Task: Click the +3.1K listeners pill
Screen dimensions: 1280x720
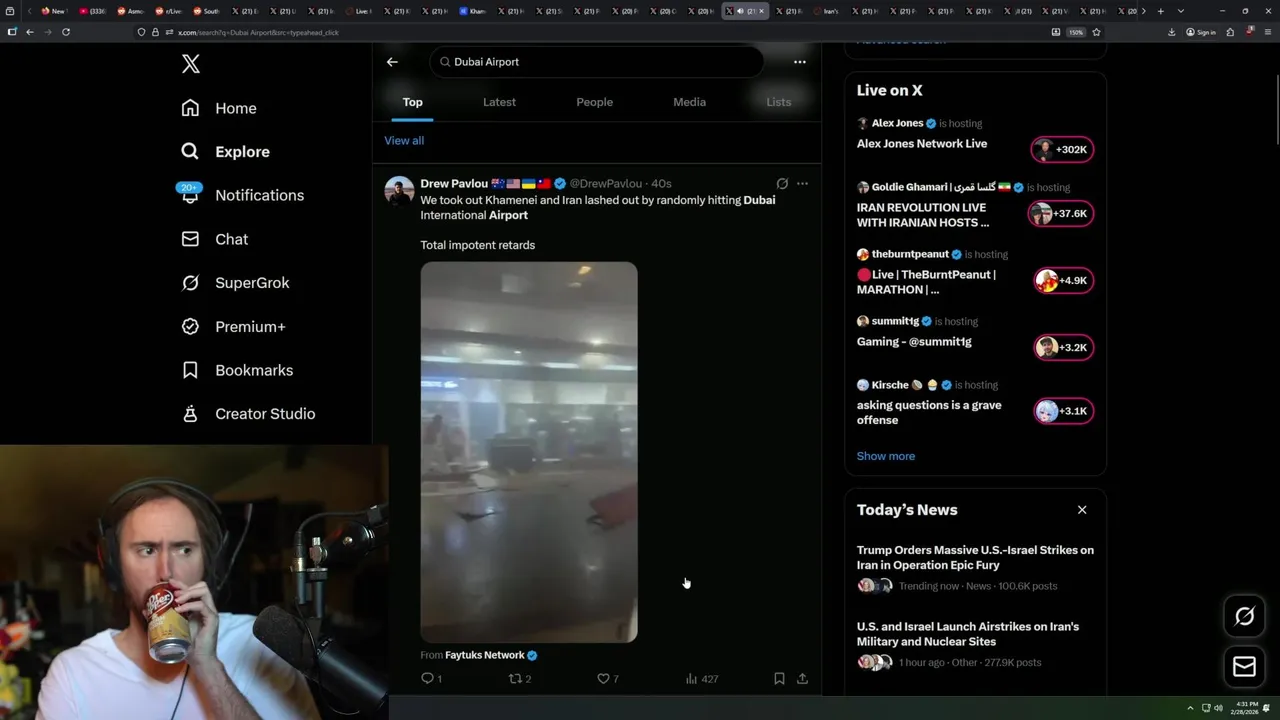Action: 1063,411
